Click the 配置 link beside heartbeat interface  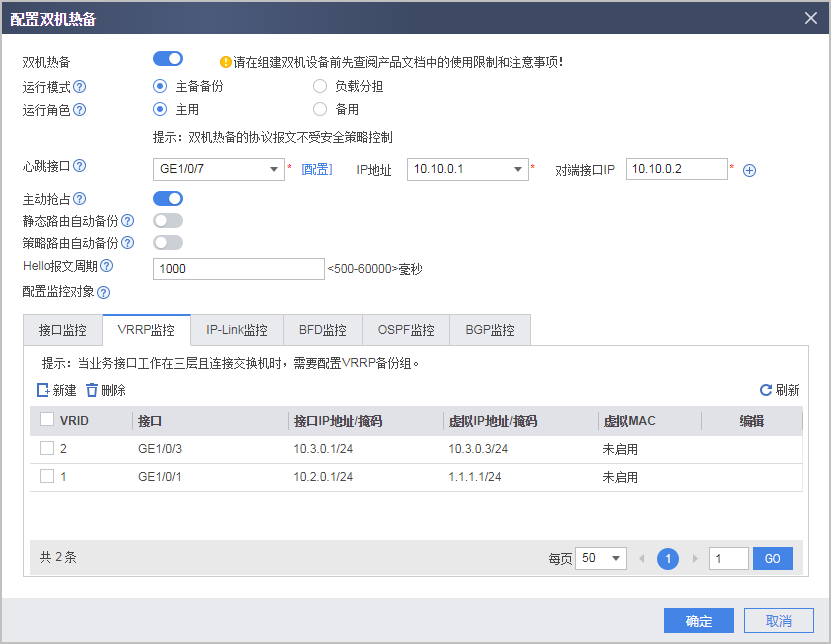tap(316, 169)
